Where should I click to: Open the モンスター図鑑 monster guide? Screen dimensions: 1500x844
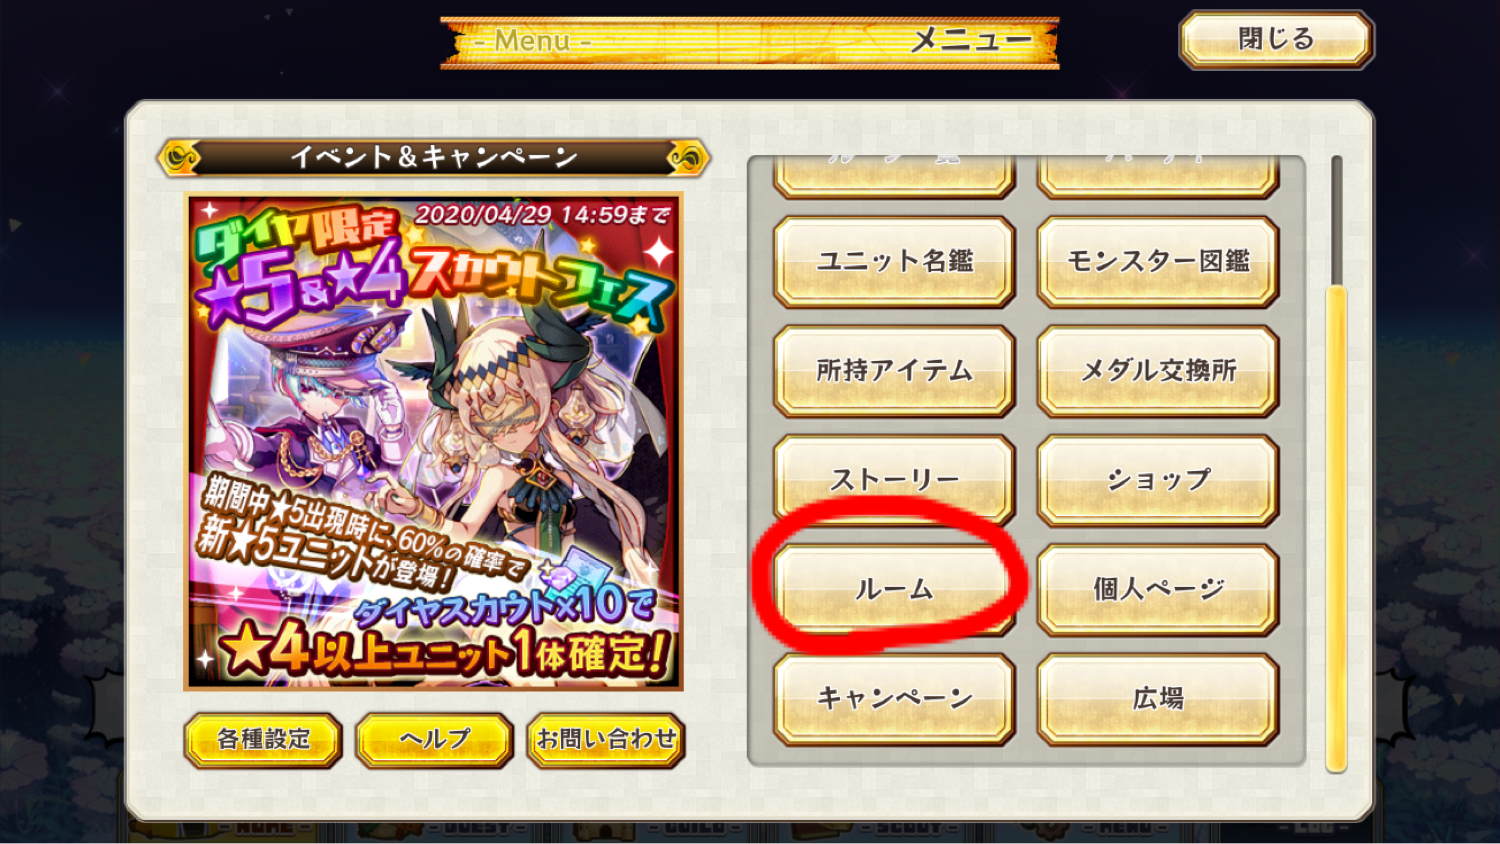coord(1158,261)
